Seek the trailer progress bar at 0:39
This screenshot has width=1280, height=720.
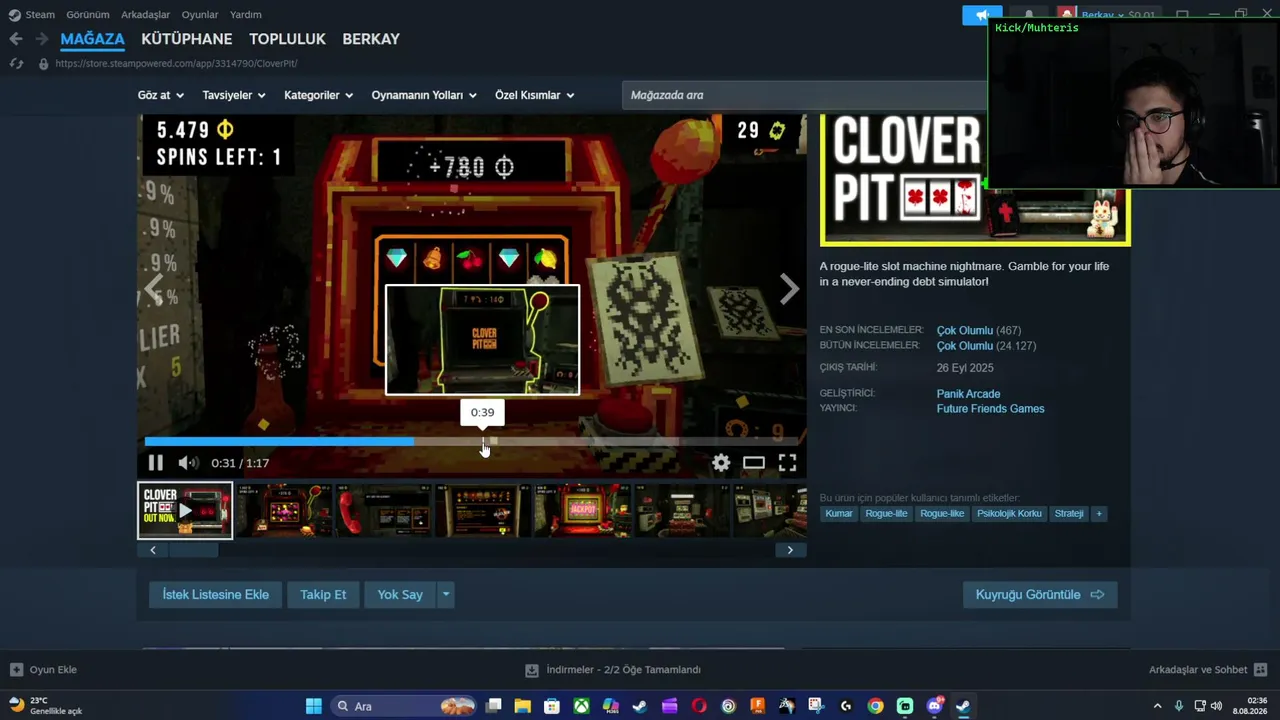(x=483, y=441)
